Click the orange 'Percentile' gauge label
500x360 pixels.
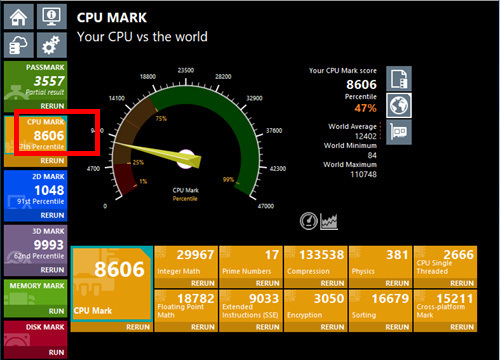click(x=185, y=199)
